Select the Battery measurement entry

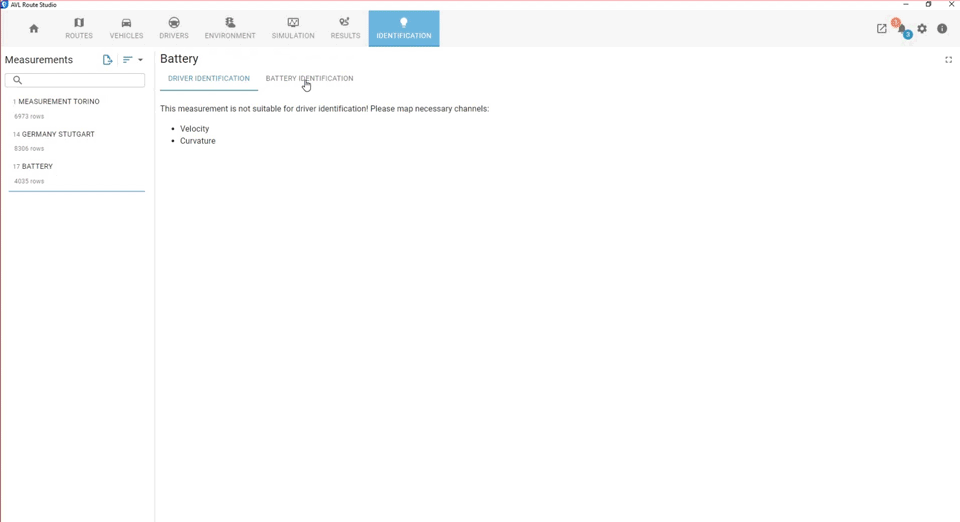pyautogui.click(x=77, y=173)
